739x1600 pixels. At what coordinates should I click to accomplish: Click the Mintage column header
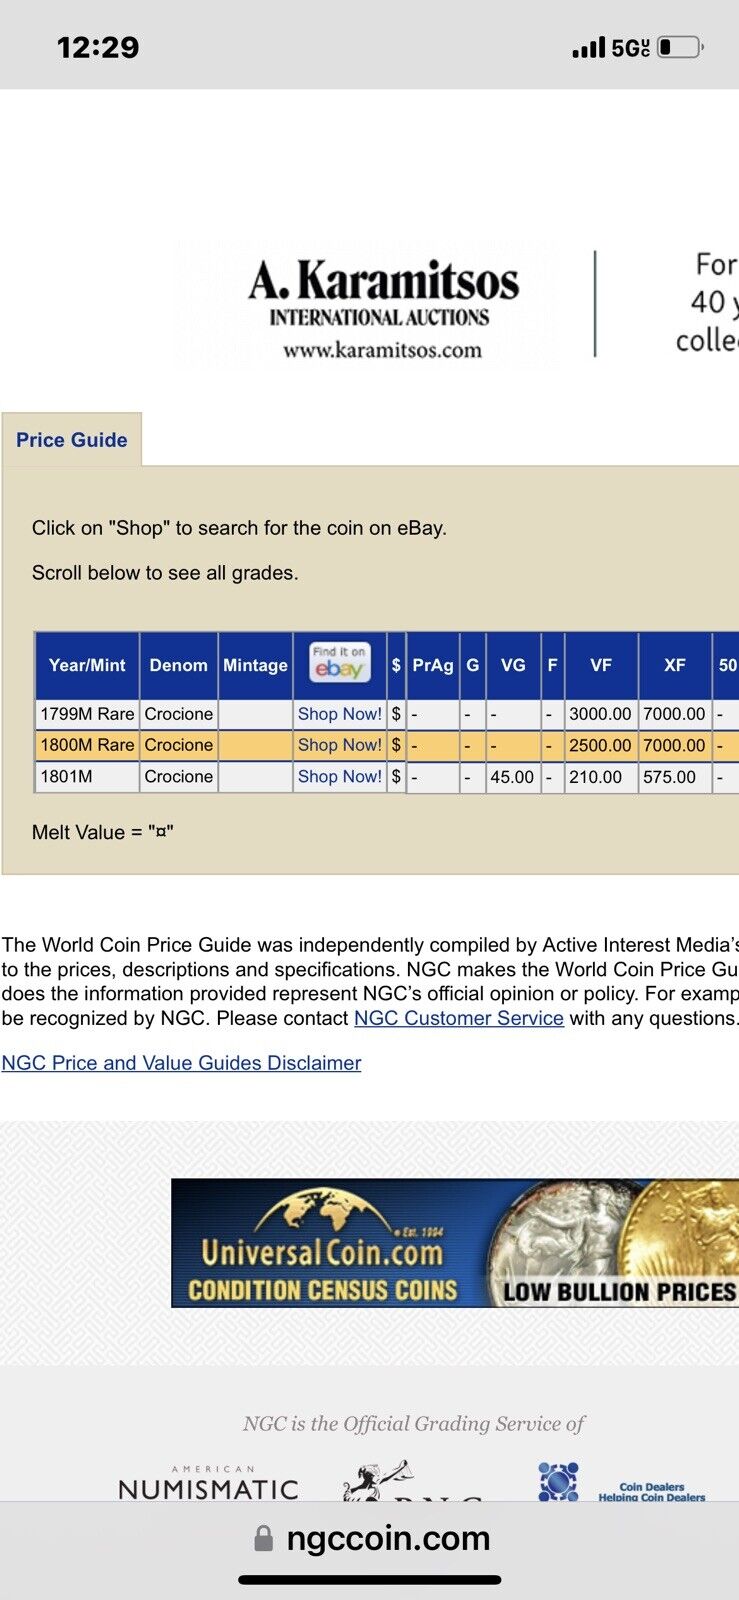(255, 665)
